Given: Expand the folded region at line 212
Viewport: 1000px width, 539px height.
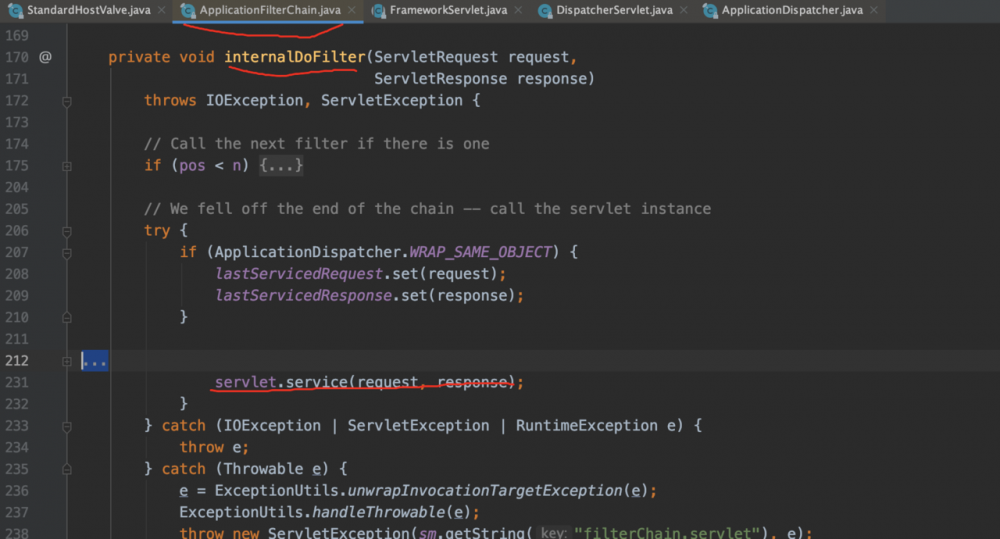Looking at the screenshot, I should (x=67, y=361).
